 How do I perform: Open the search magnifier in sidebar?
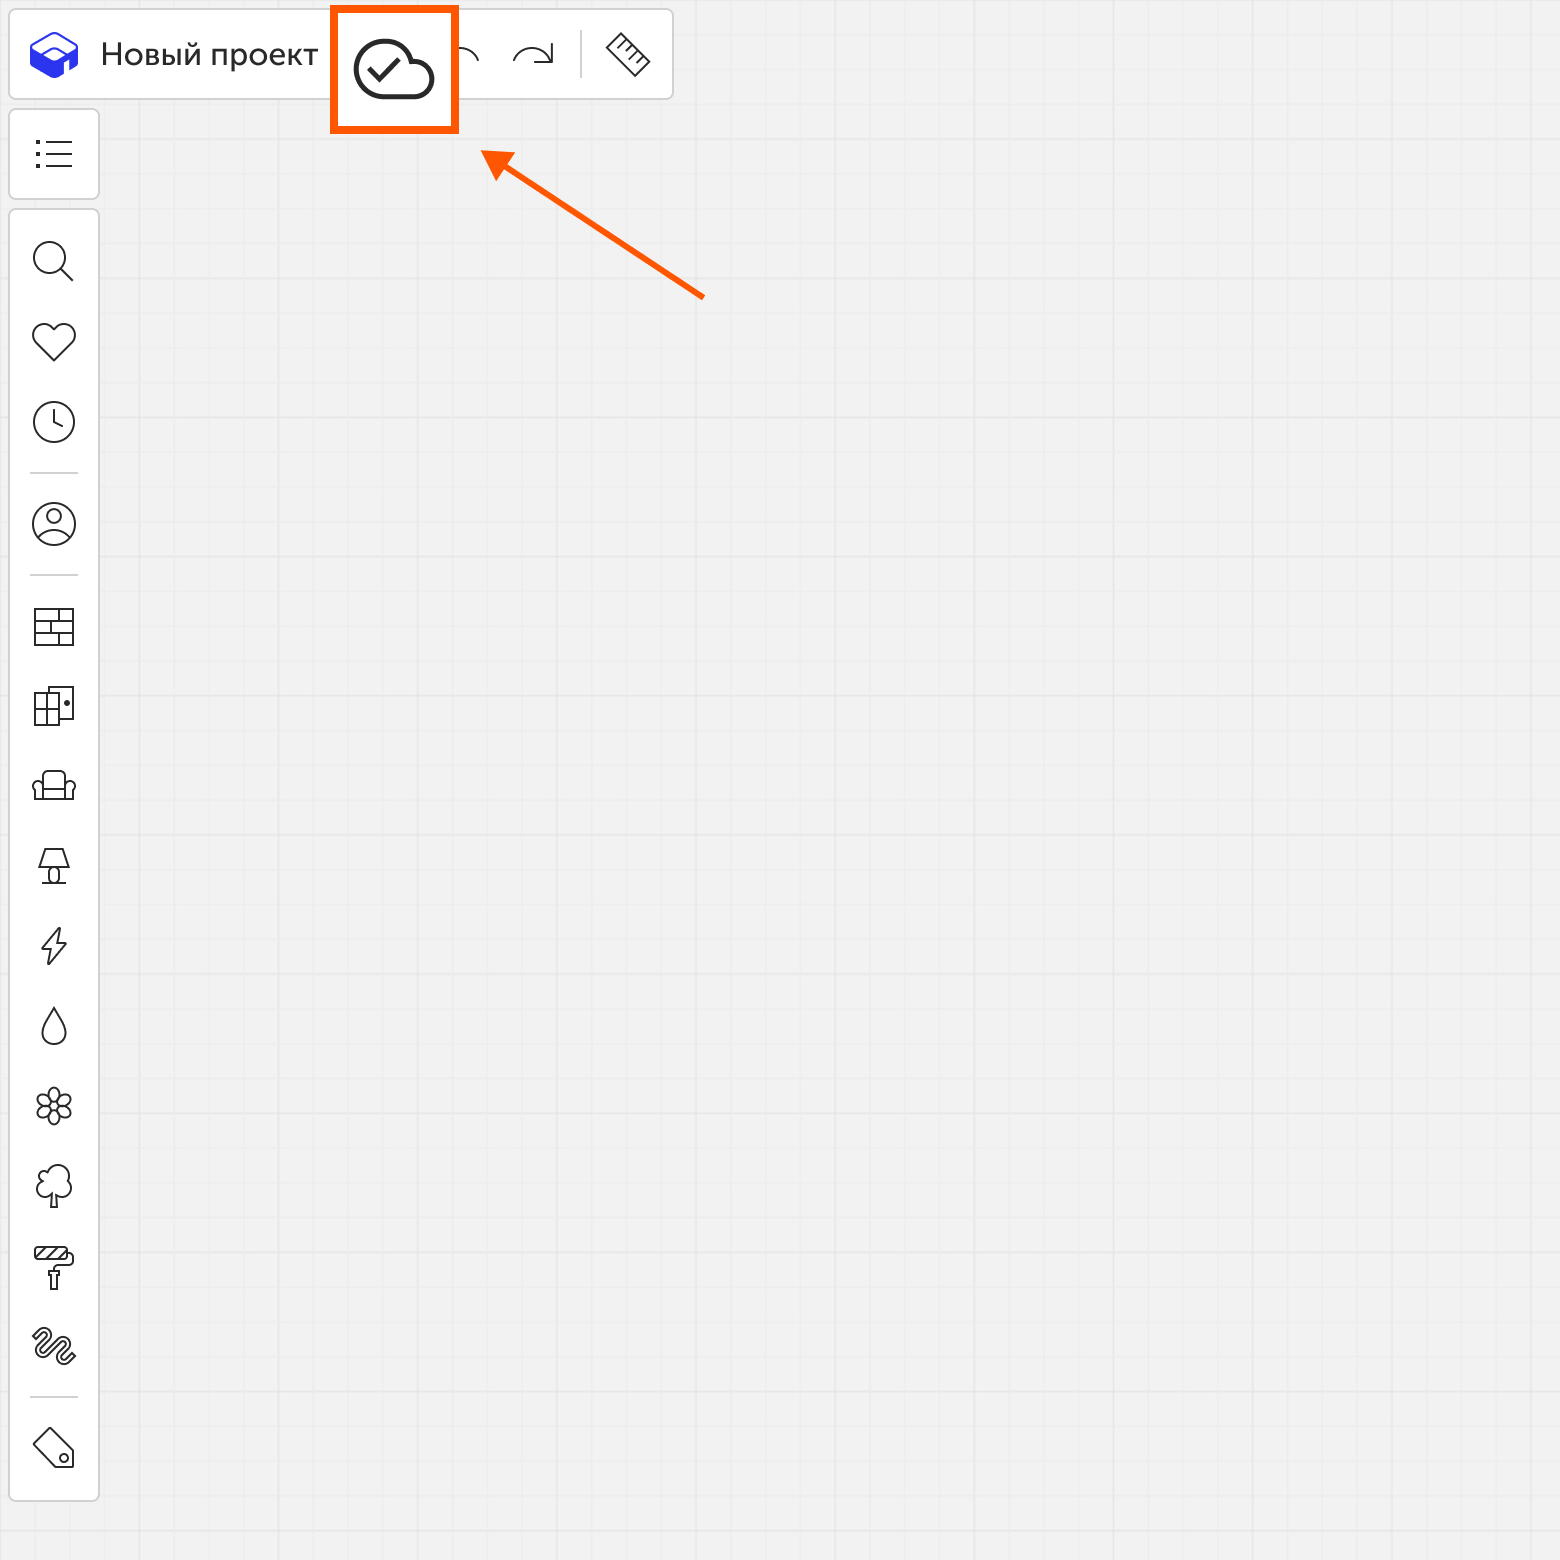click(x=54, y=261)
